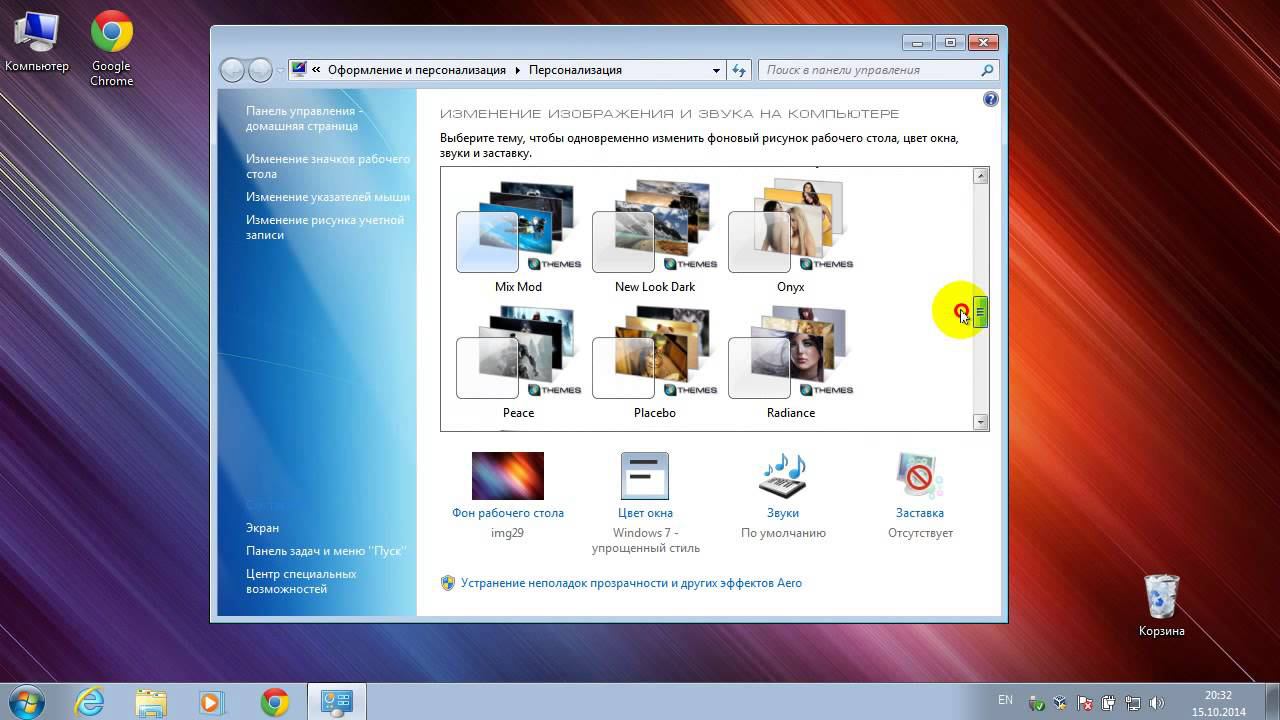The width and height of the screenshot is (1280, 720).
Task: Open the Компьютер desktop icon
Action: click(37, 42)
